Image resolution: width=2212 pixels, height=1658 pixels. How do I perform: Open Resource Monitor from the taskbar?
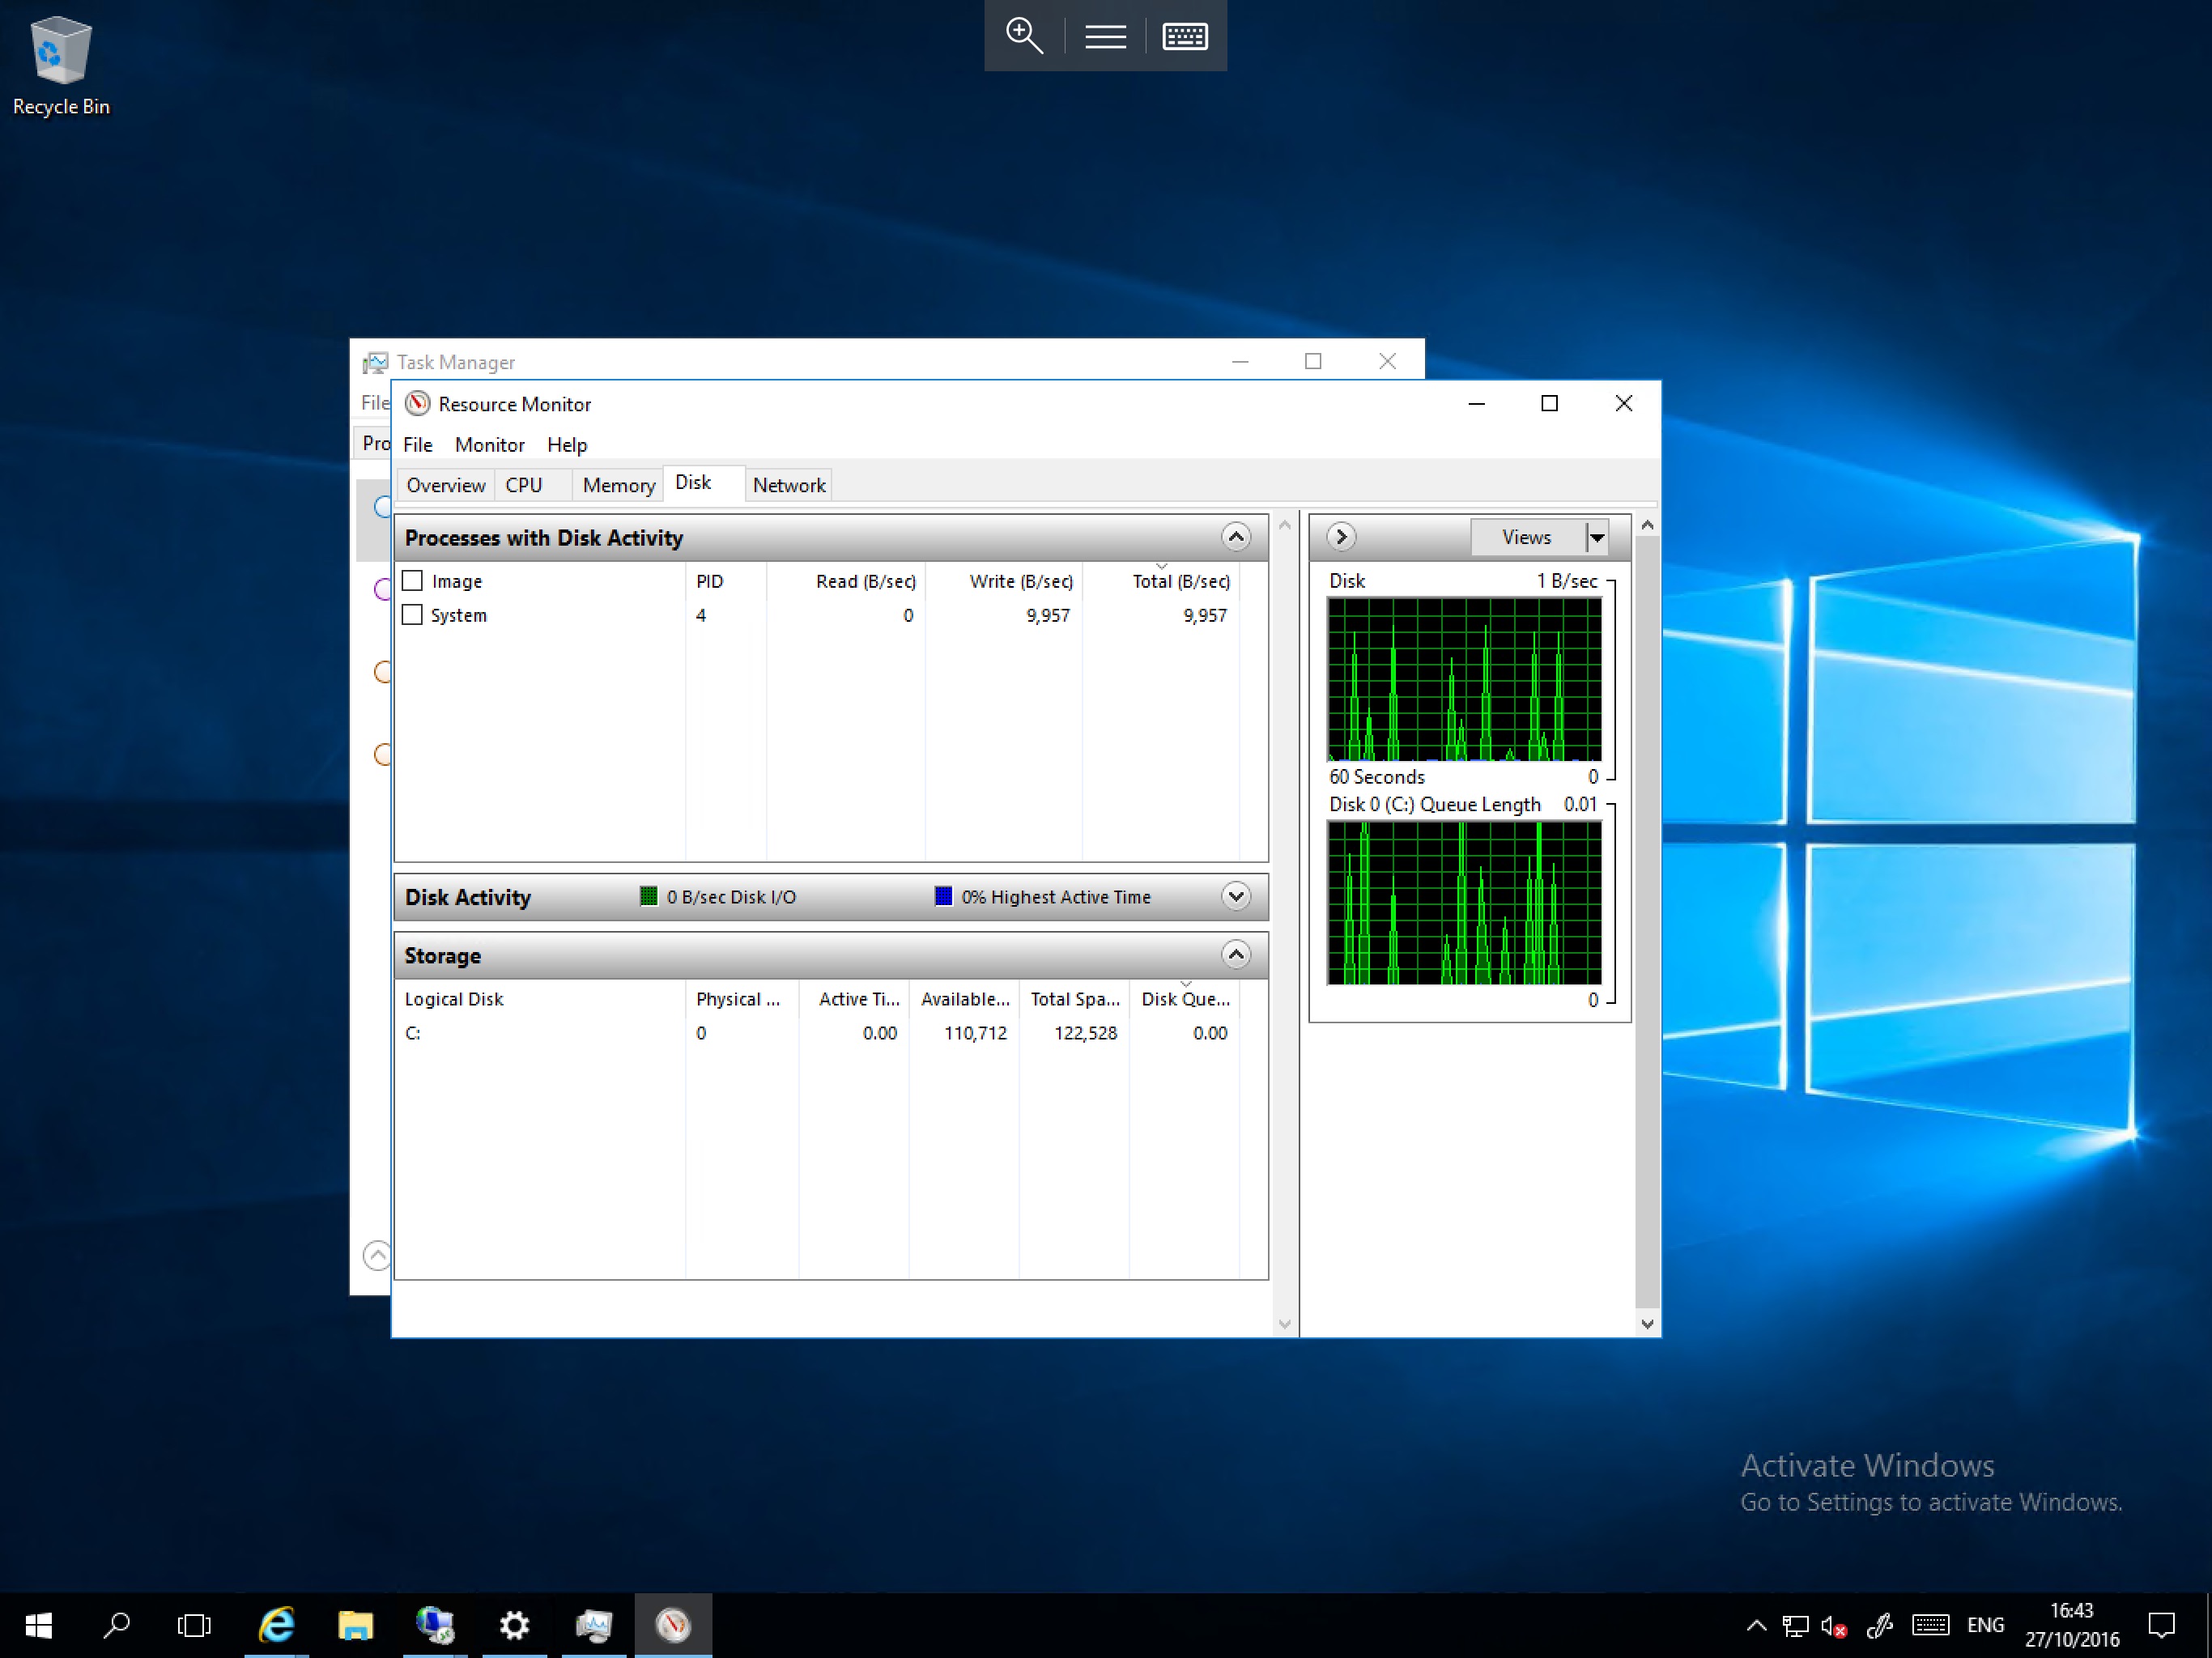coord(672,1624)
